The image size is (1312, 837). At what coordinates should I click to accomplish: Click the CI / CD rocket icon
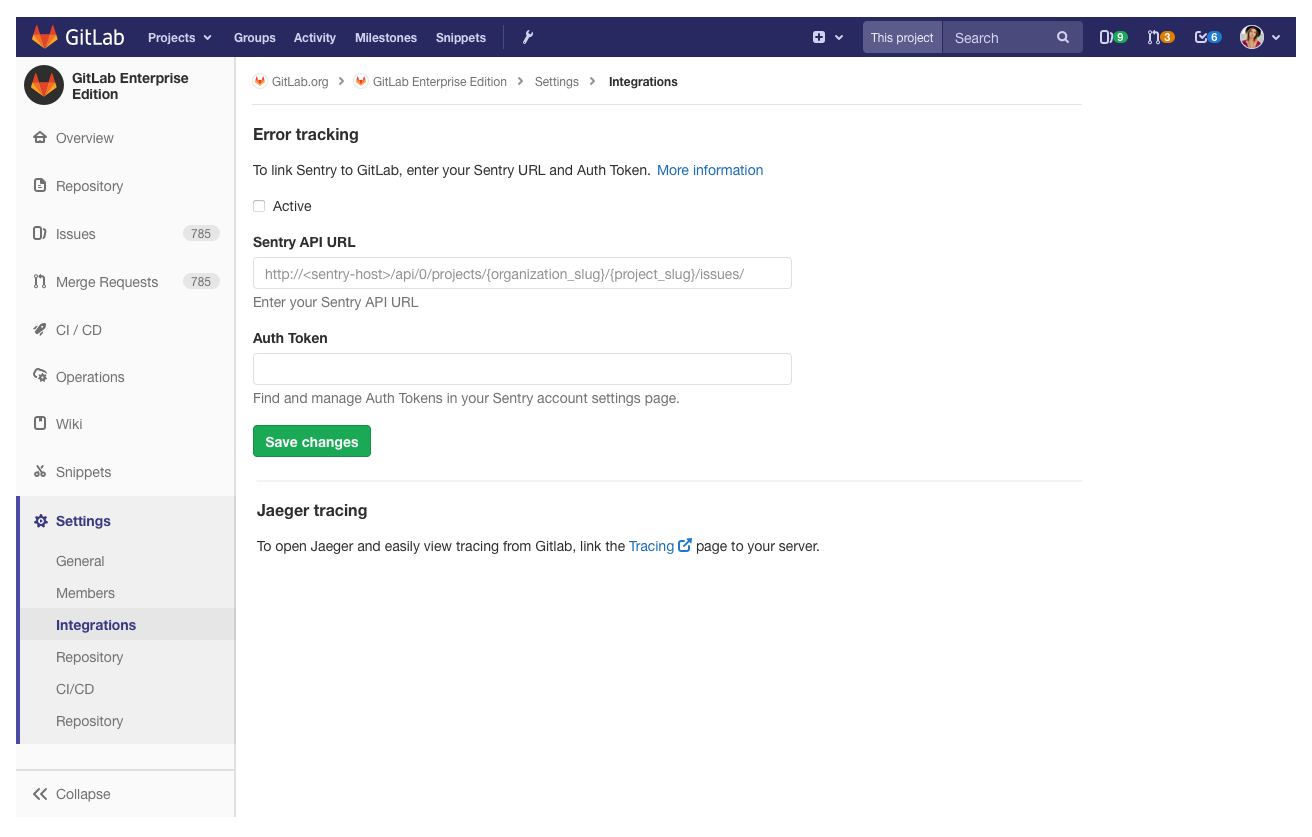(x=39, y=329)
